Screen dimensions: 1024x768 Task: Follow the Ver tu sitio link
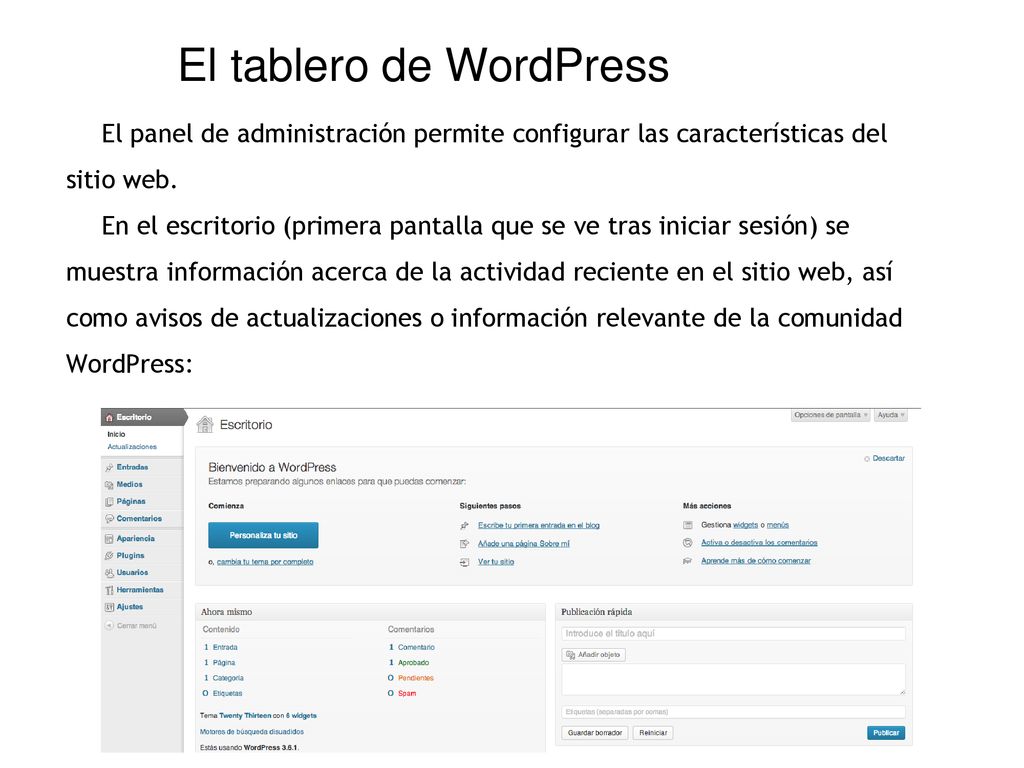(496, 562)
